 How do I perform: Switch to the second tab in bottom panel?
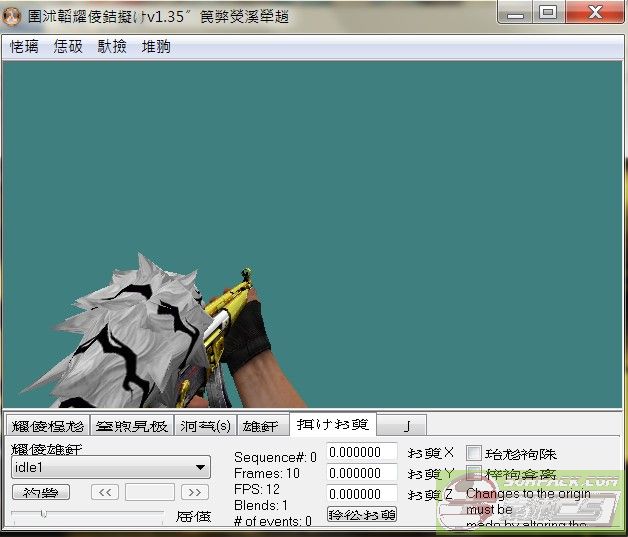[x=133, y=425]
